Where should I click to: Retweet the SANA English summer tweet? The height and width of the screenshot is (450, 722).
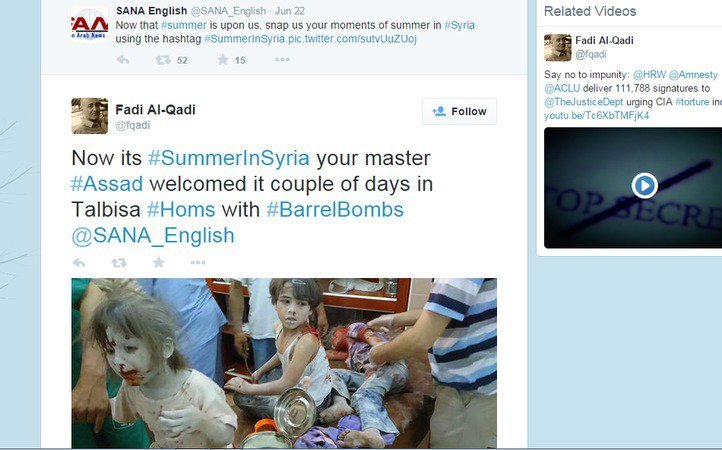coord(163,60)
